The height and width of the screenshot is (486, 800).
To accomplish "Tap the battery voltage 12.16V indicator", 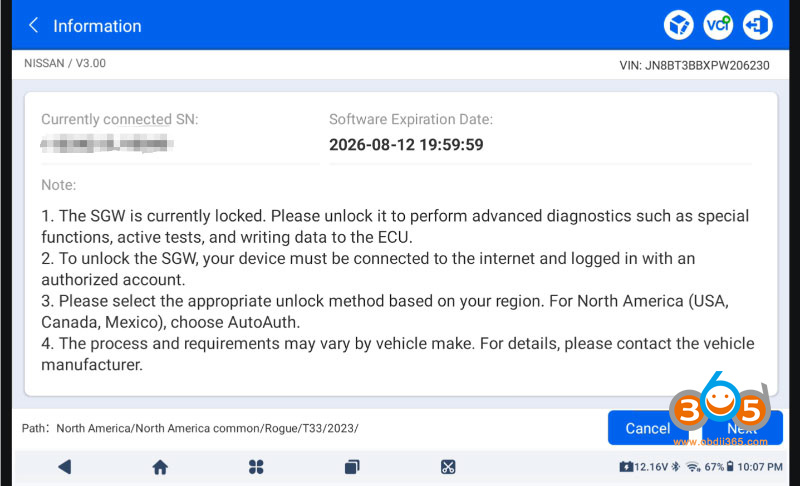I will pyautogui.click(x=643, y=467).
